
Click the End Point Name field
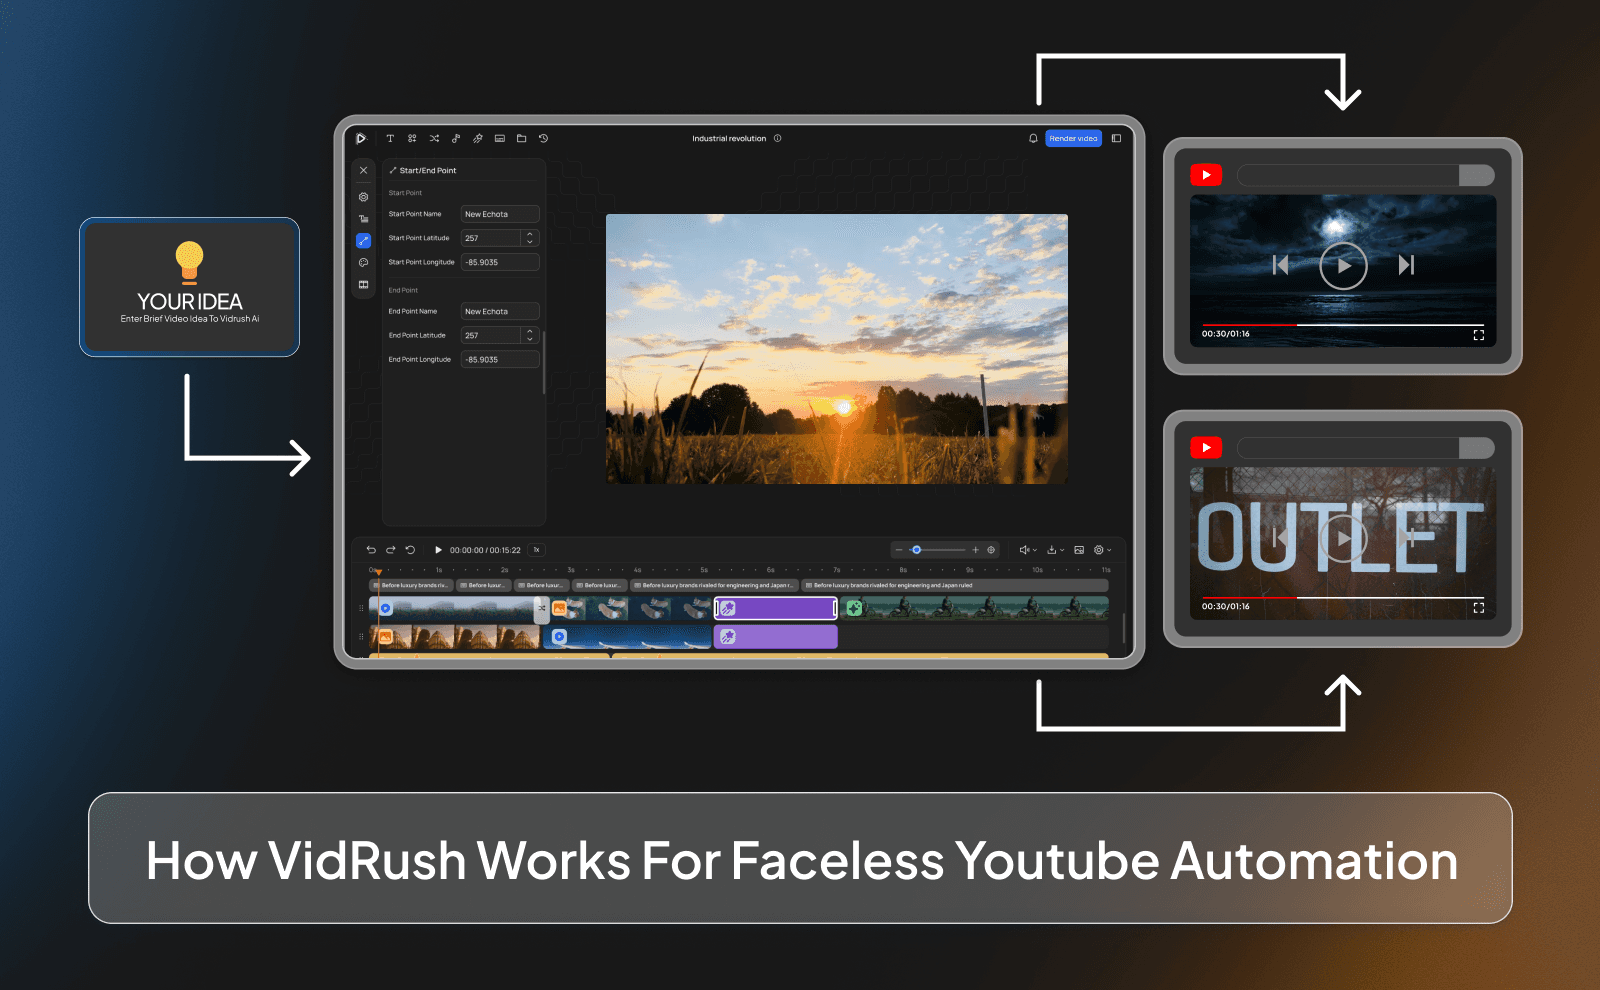pyautogui.click(x=500, y=311)
